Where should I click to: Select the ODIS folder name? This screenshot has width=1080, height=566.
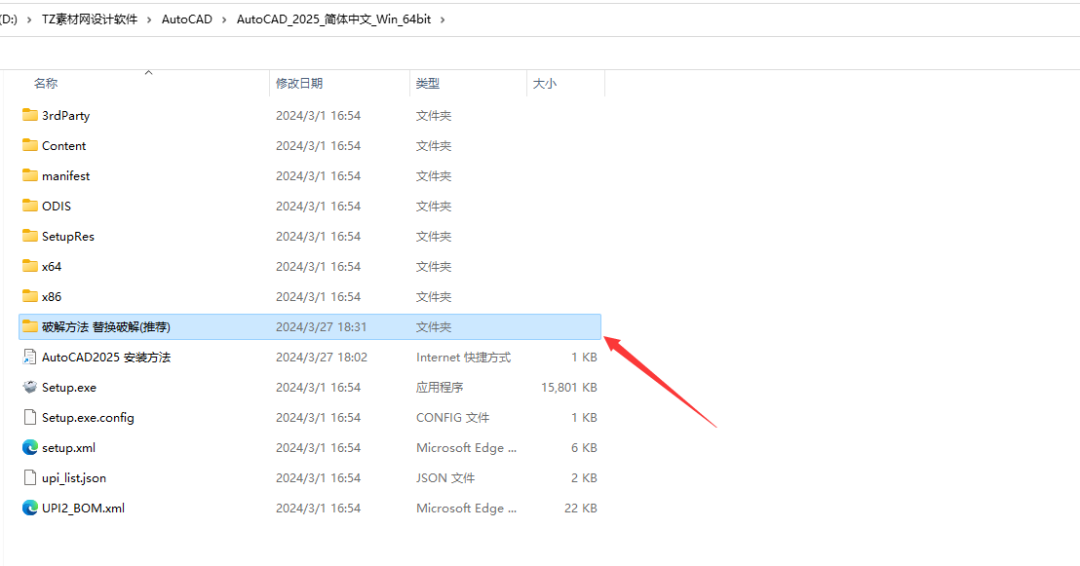(x=56, y=207)
